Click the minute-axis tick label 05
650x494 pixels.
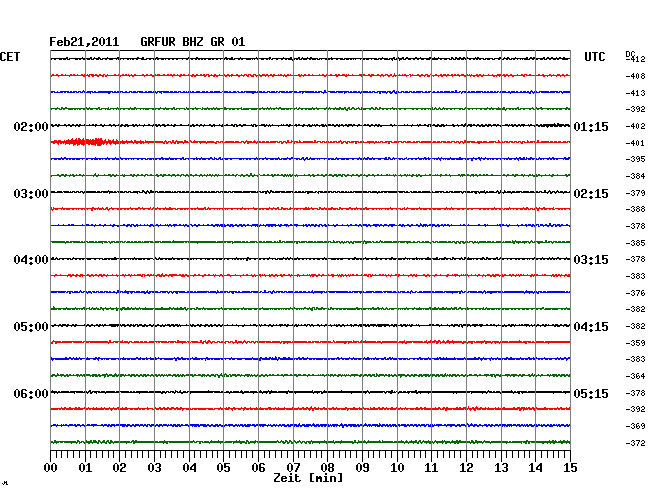(x=223, y=467)
